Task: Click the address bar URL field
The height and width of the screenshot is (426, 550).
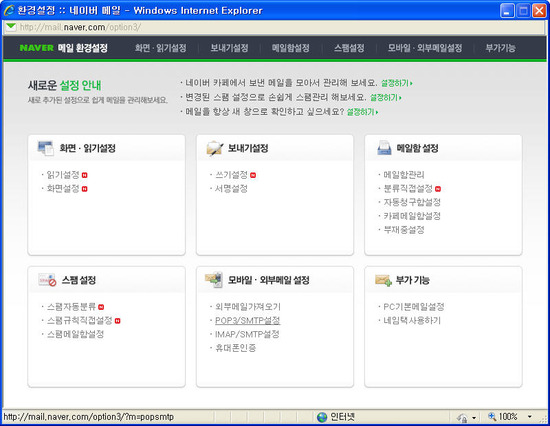Action: (x=274, y=27)
